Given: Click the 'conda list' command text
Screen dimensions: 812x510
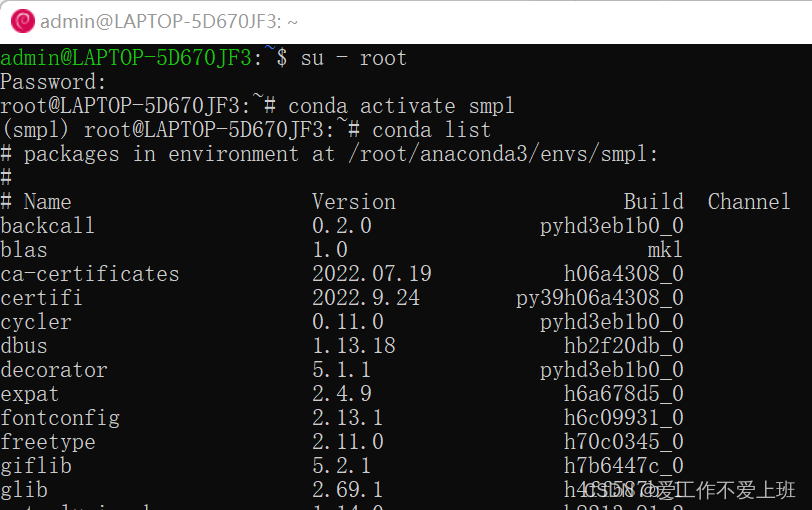Looking at the screenshot, I should tap(431, 130).
